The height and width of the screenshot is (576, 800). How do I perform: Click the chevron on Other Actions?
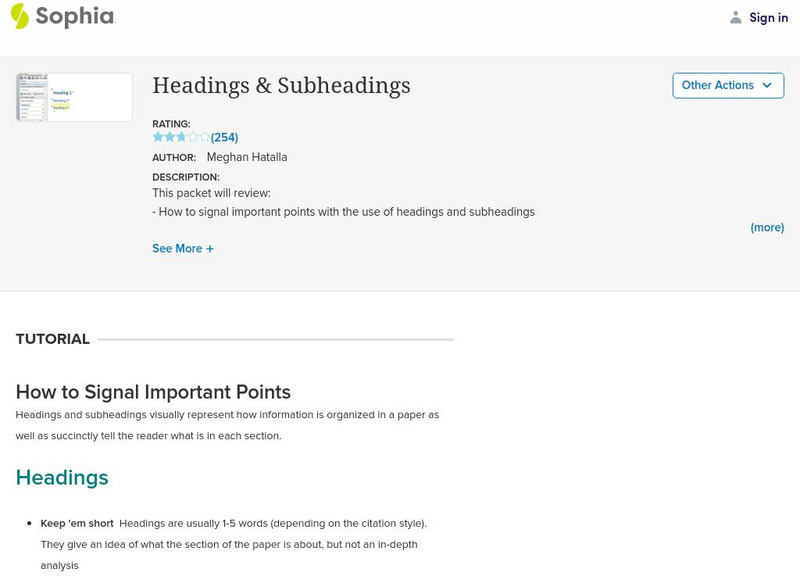(x=765, y=85)
